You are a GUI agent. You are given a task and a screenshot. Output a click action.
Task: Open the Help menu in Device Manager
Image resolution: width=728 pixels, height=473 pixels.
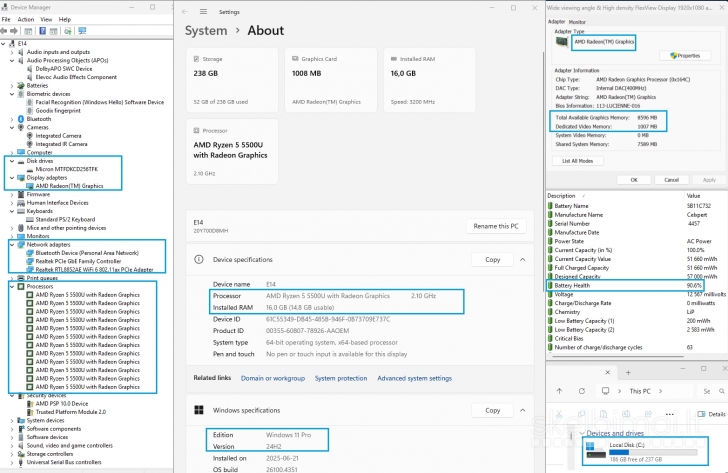pos(65,19)
